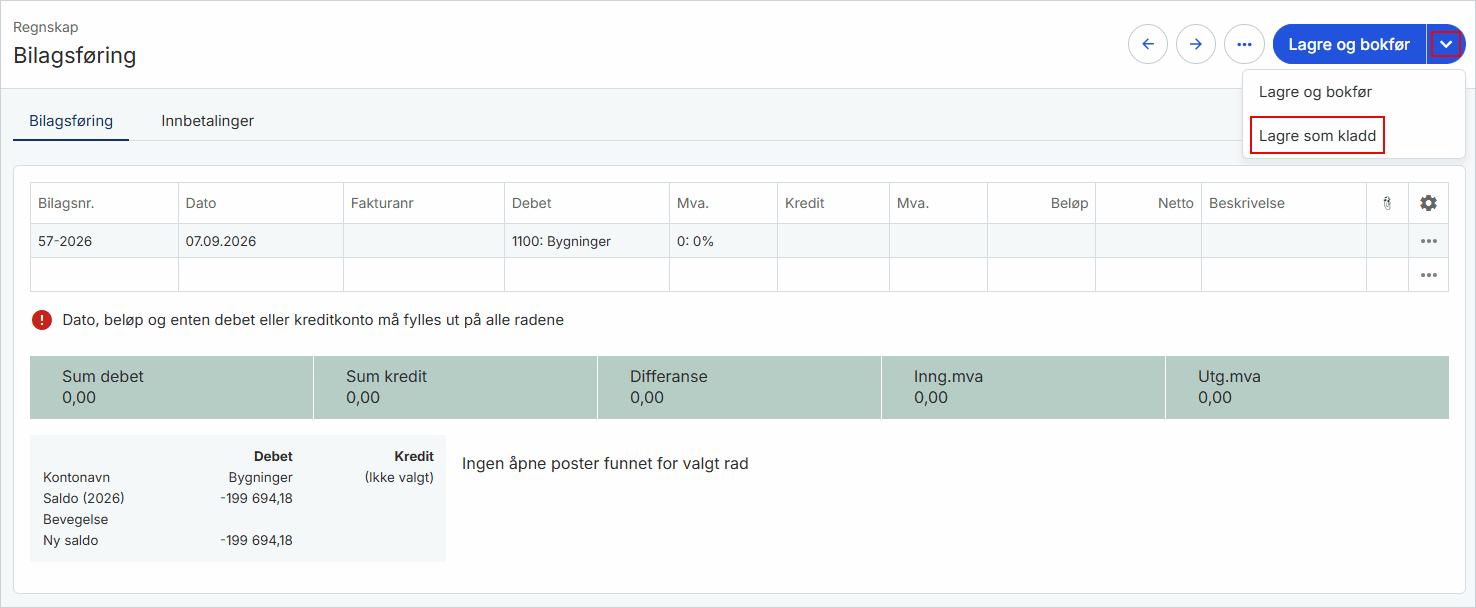
Task: Select the Mva. cell '0: 0%'
Action: point(724,241)
